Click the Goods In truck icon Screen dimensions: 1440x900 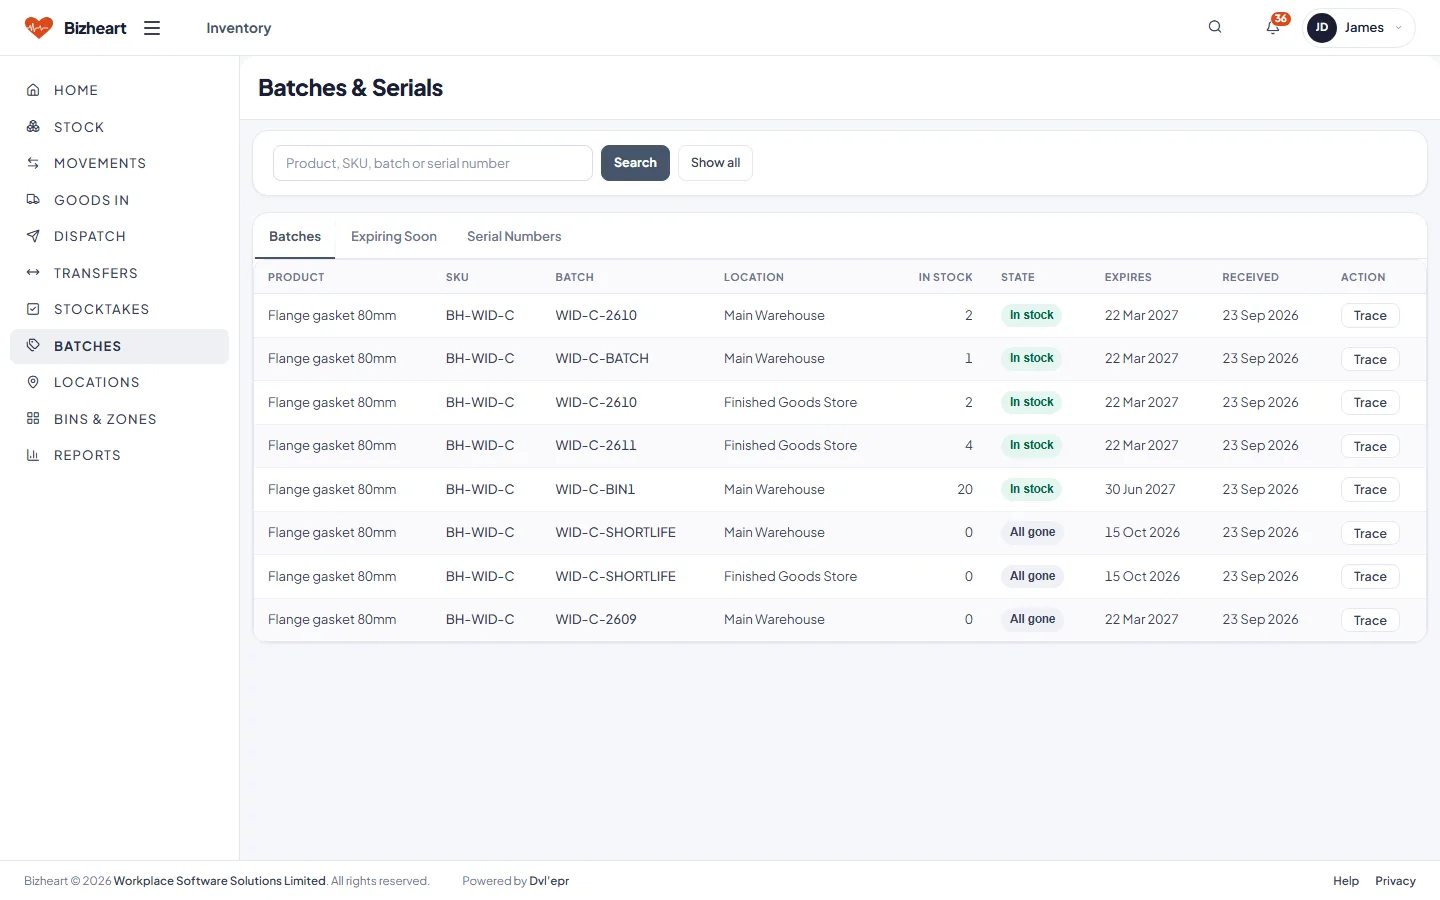33,200
